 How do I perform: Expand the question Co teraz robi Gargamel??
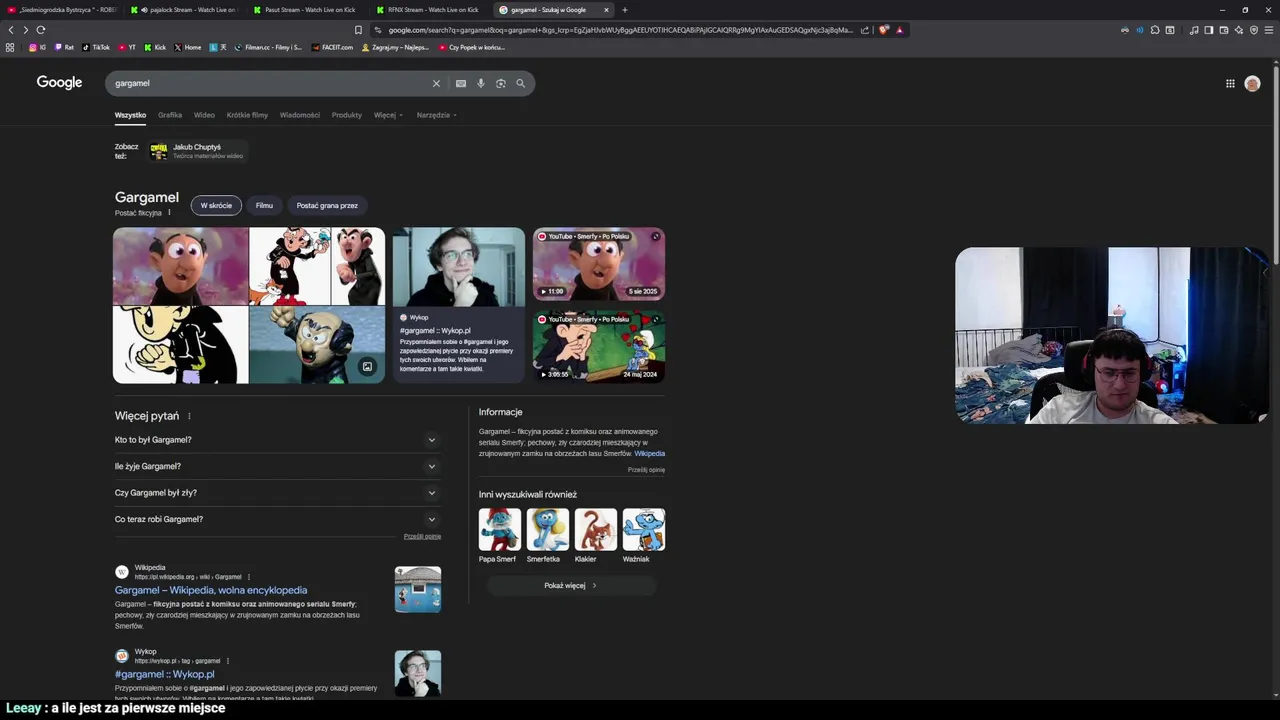click(x=277, y=519)
